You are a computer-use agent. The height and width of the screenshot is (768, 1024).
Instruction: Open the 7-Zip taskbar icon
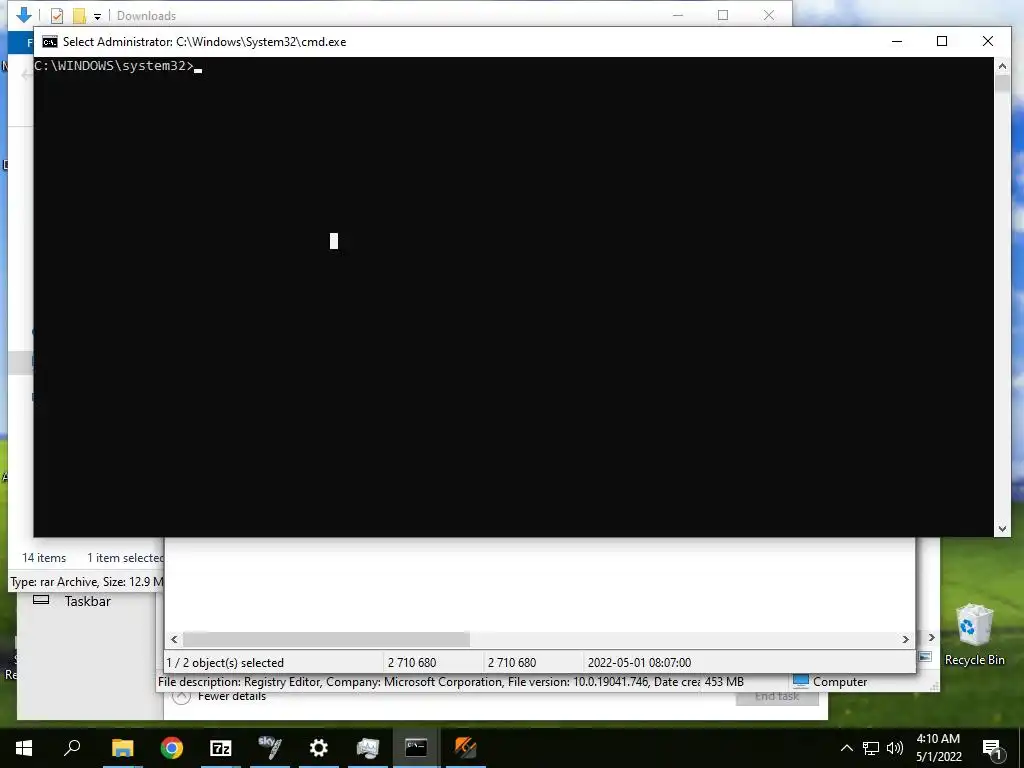pos(221,748)
